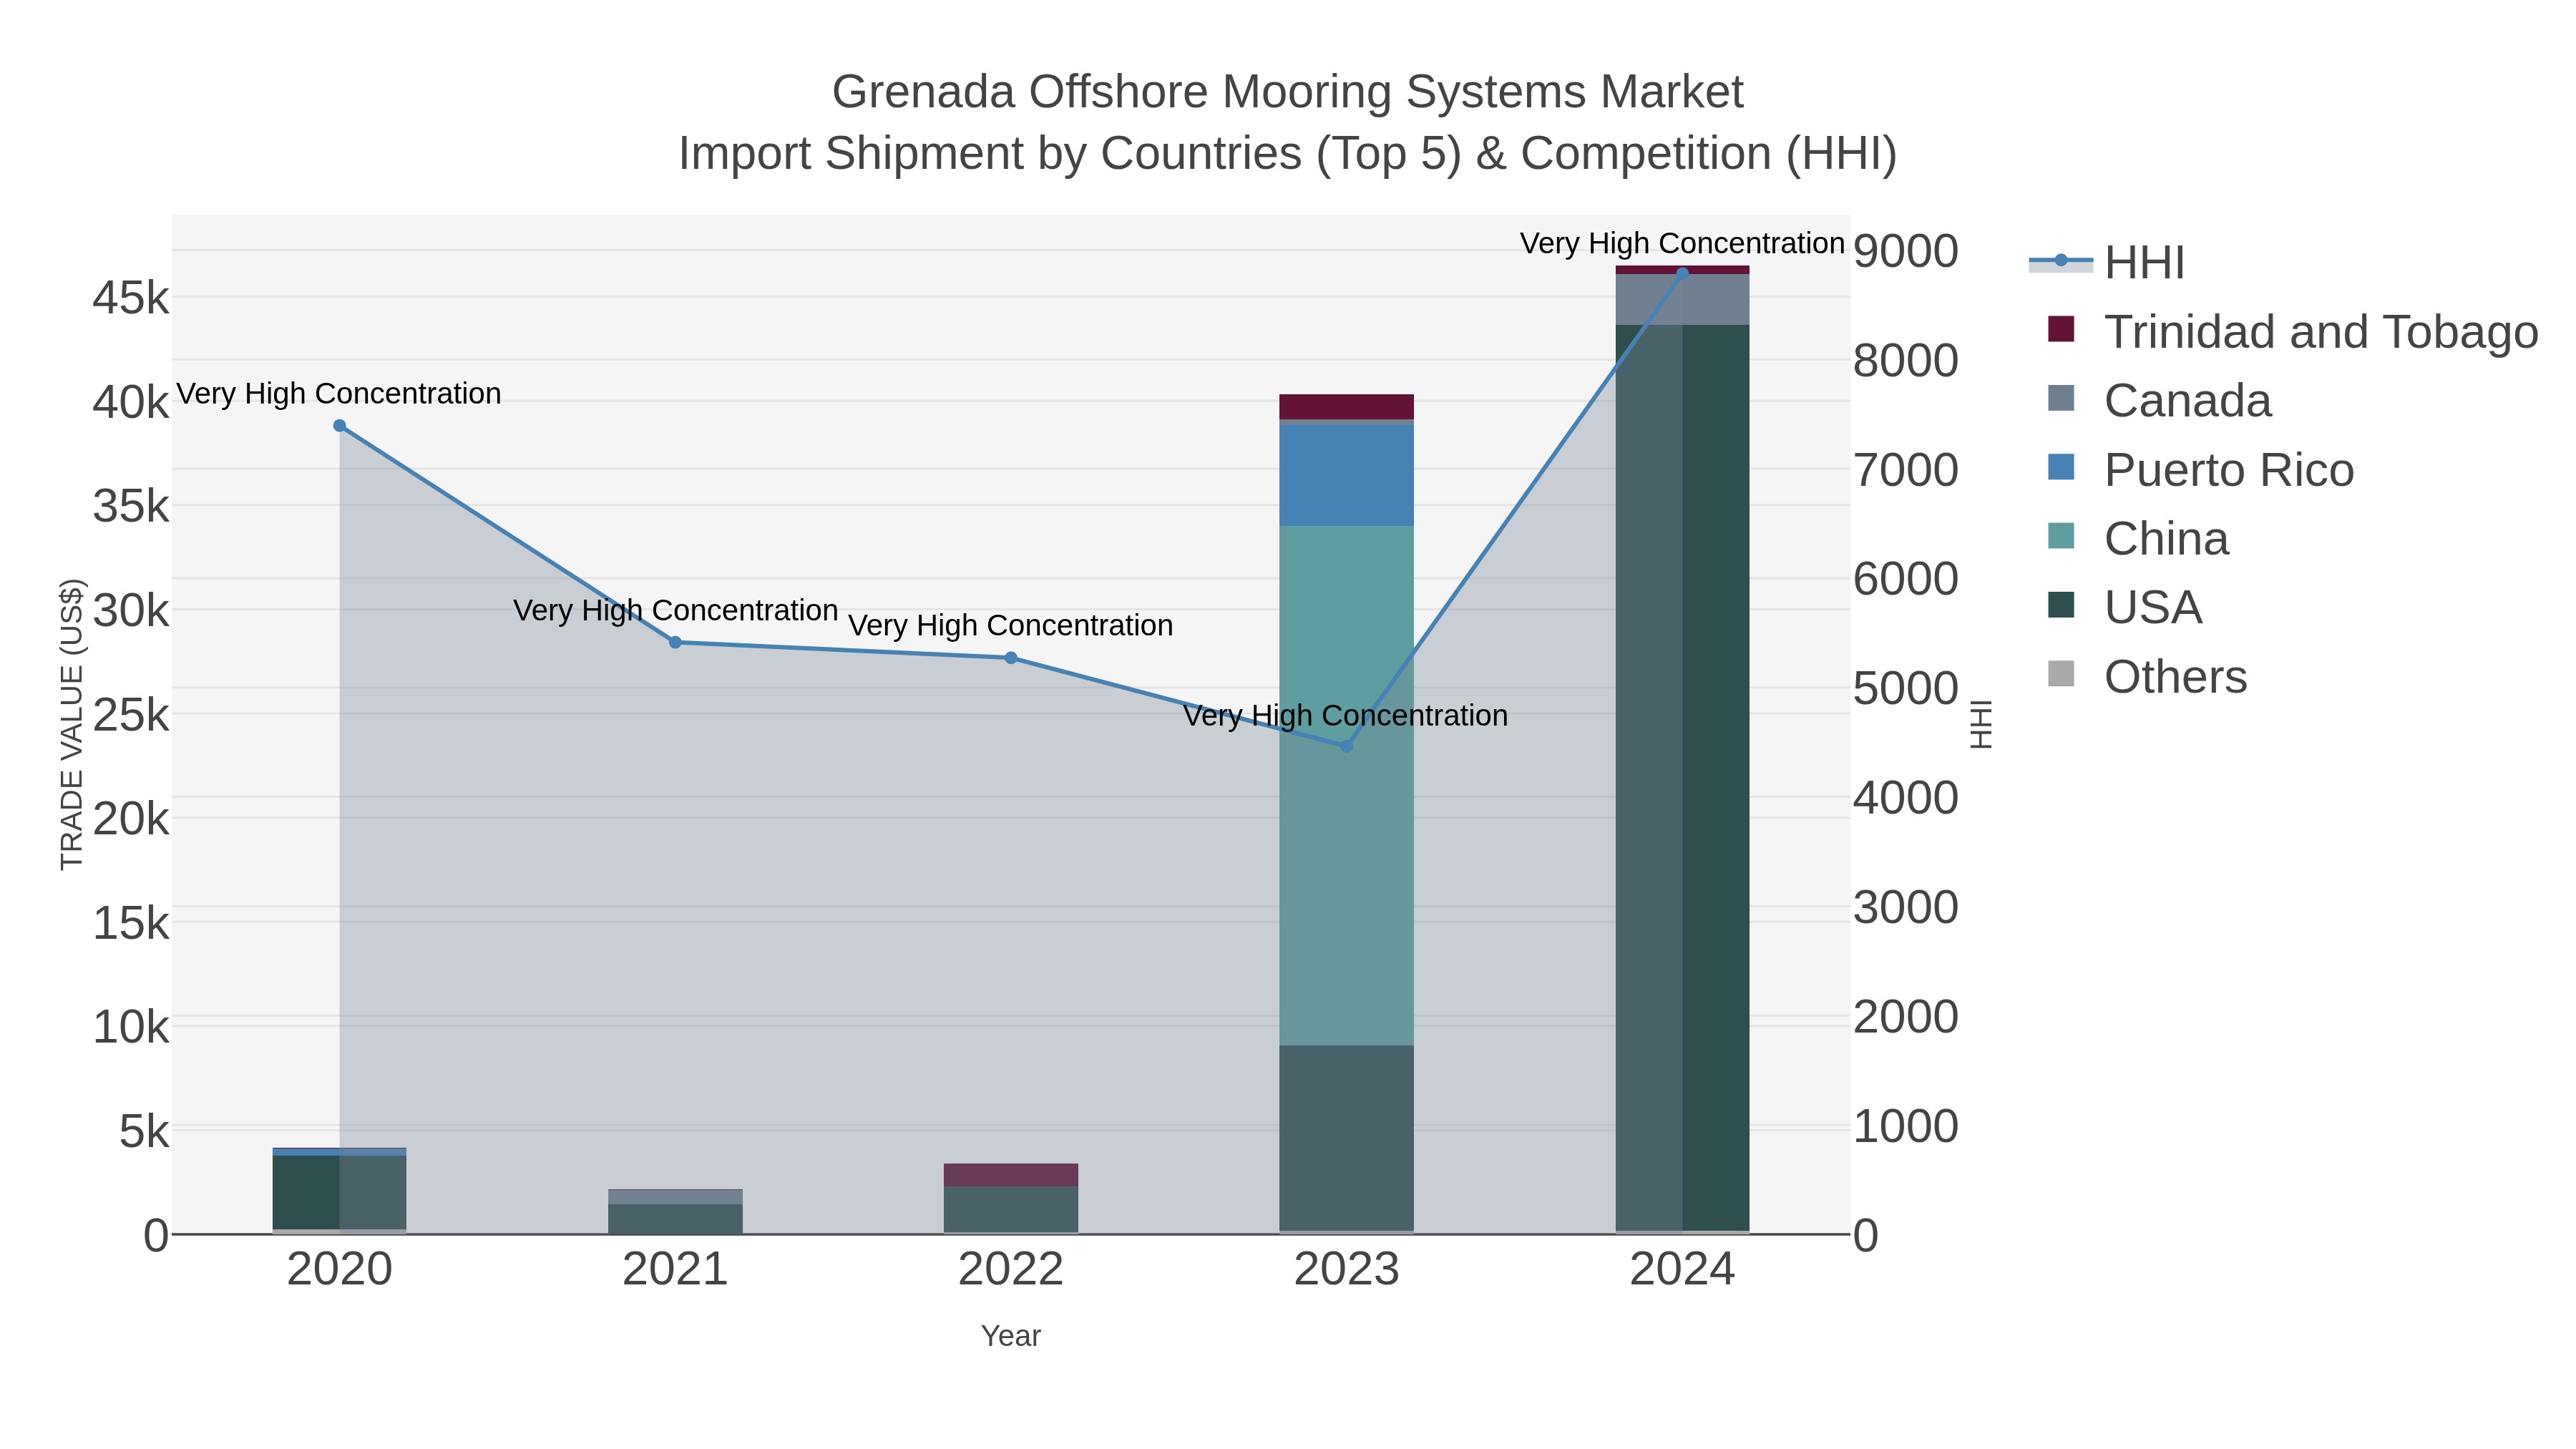The image size is (2576, 1449).
Task: Click the 2023 x-axis label
Action: pyautogui.click(x=1346, y=1270)
